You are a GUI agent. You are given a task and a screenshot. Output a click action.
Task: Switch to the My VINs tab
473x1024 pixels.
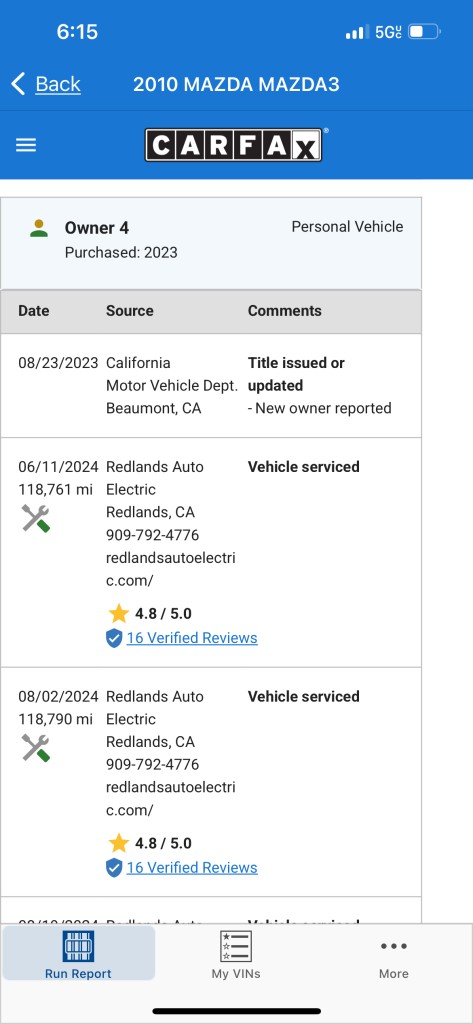tap(236, 953)
